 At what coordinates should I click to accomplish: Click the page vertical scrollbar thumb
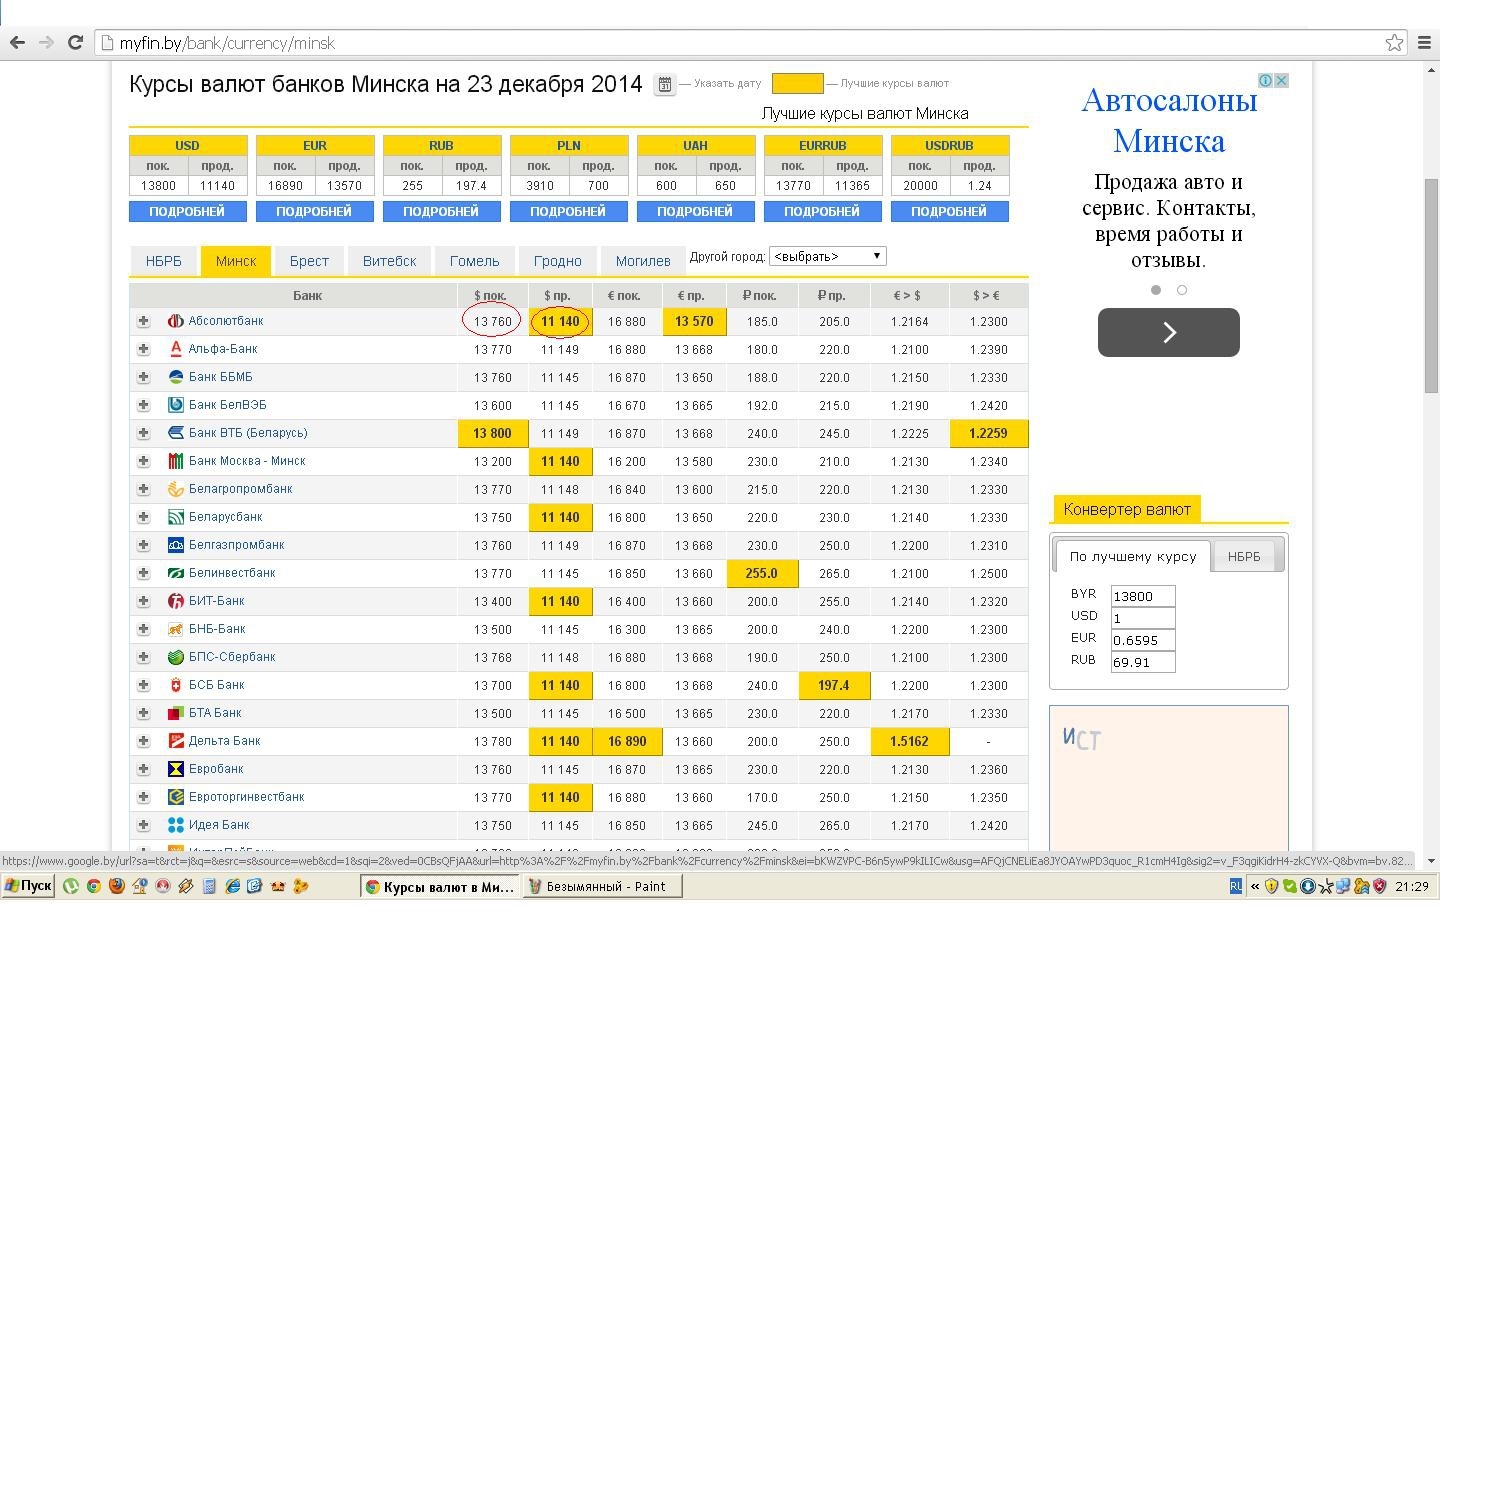(1431, 286)
